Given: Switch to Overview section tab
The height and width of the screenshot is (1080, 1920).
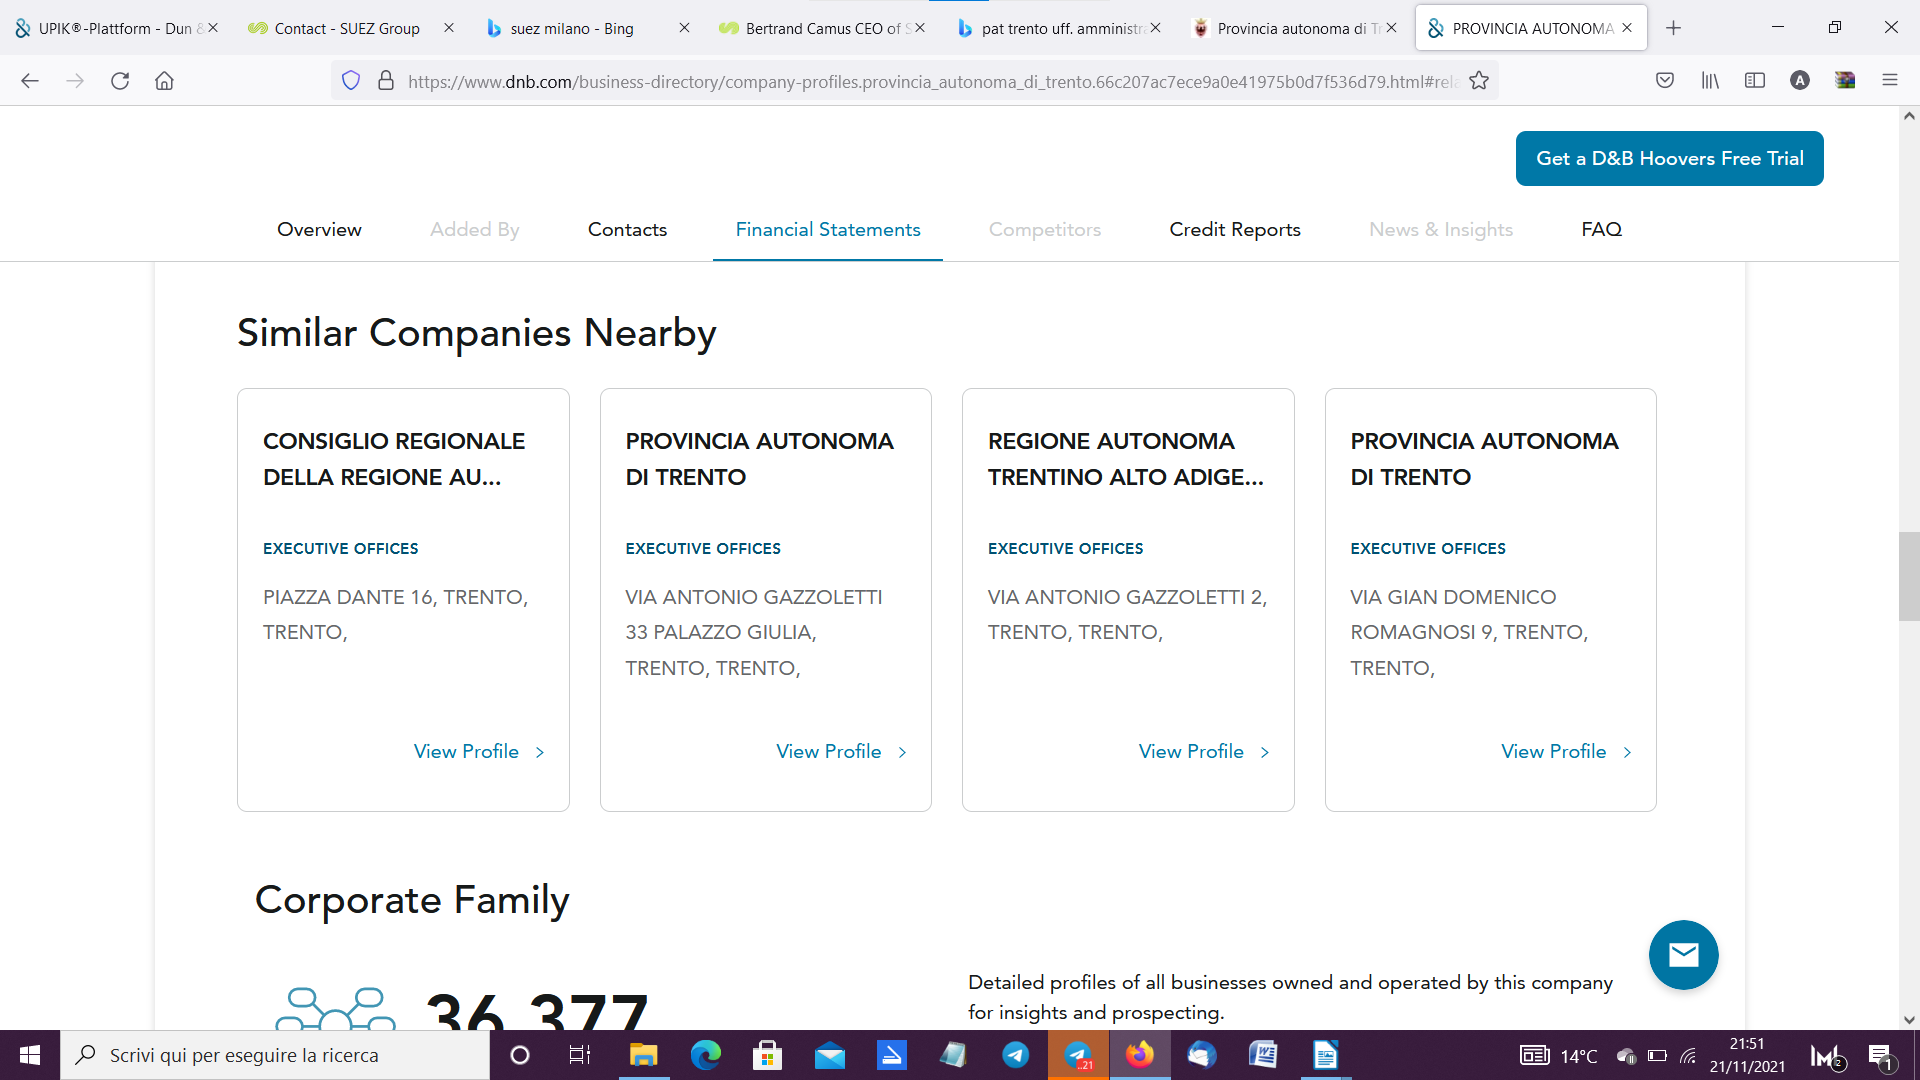Looking at the screenshot, I should click(x=319, y=229).
